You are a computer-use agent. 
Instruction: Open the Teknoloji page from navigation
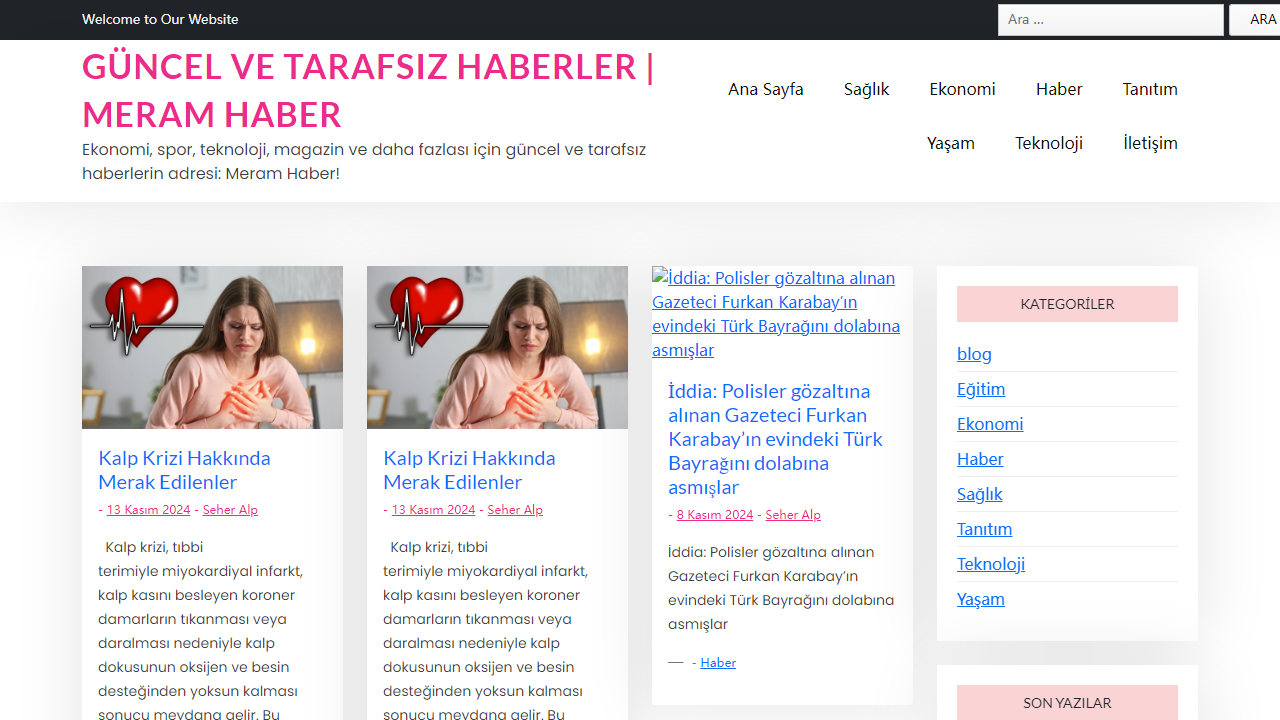[1048, 143]
